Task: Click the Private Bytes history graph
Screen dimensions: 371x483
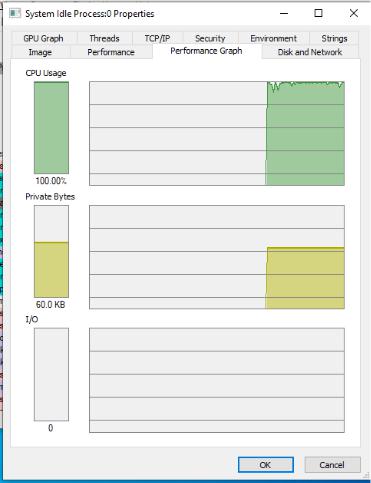Action: (x=217, y=257)
